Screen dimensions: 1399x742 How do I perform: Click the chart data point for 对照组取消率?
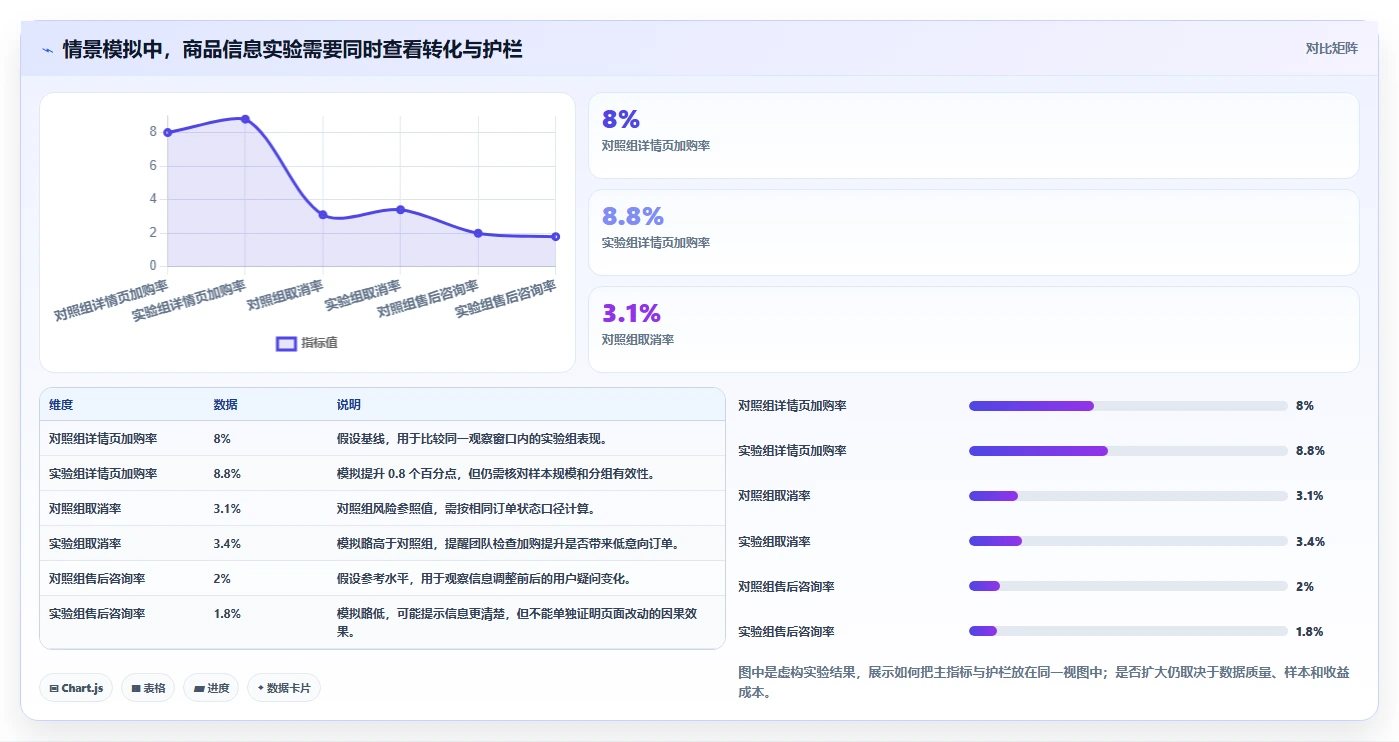(x=323, y=214)
